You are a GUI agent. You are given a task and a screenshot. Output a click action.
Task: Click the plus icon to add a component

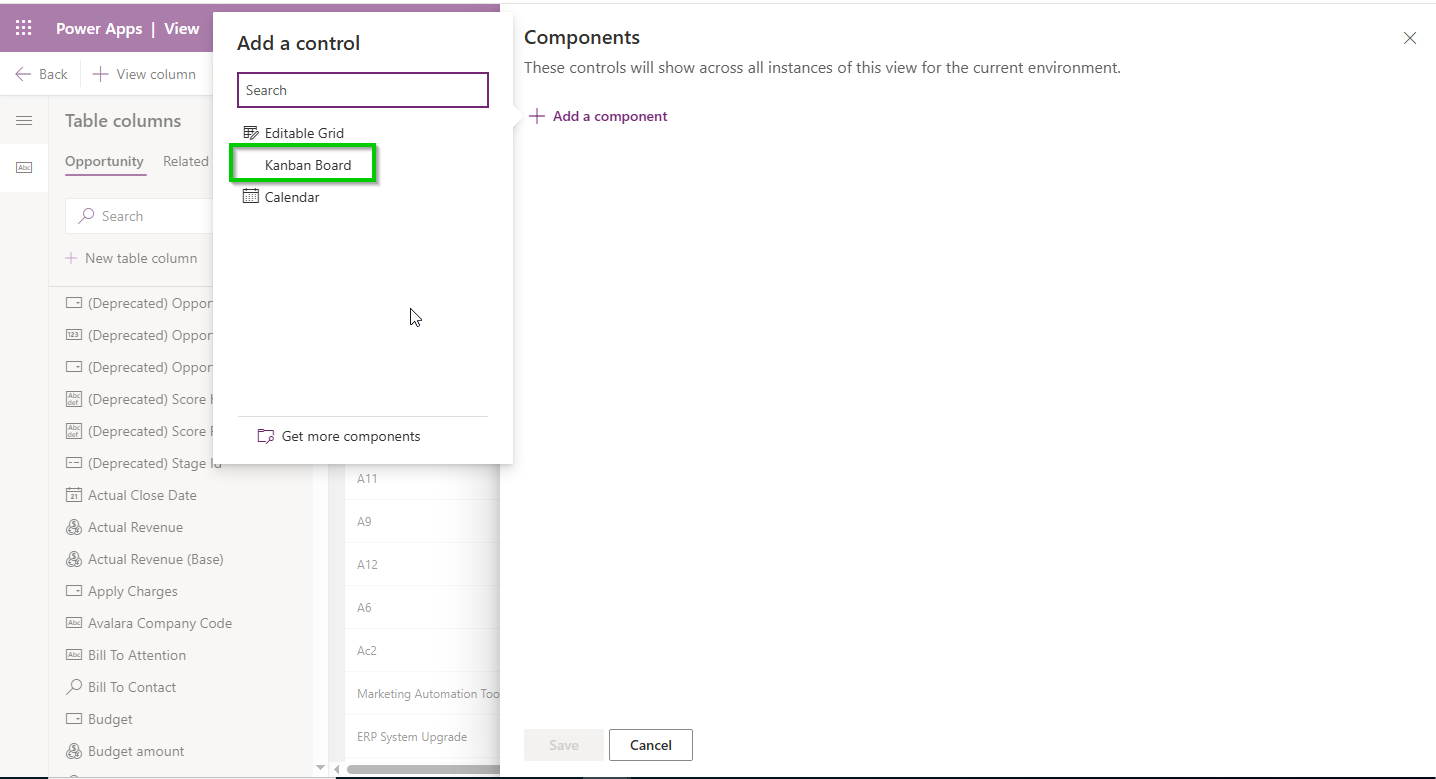[537, 116]
